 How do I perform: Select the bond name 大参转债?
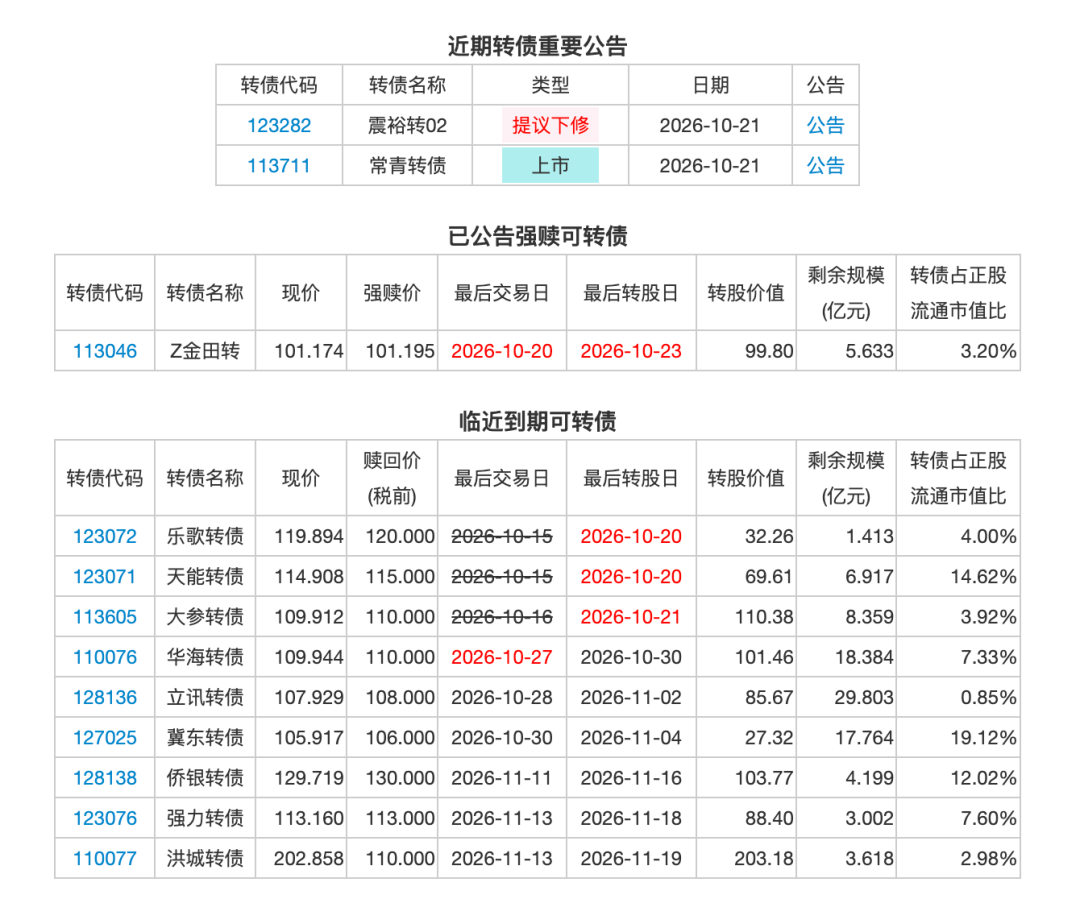click(x=205, y=617)
